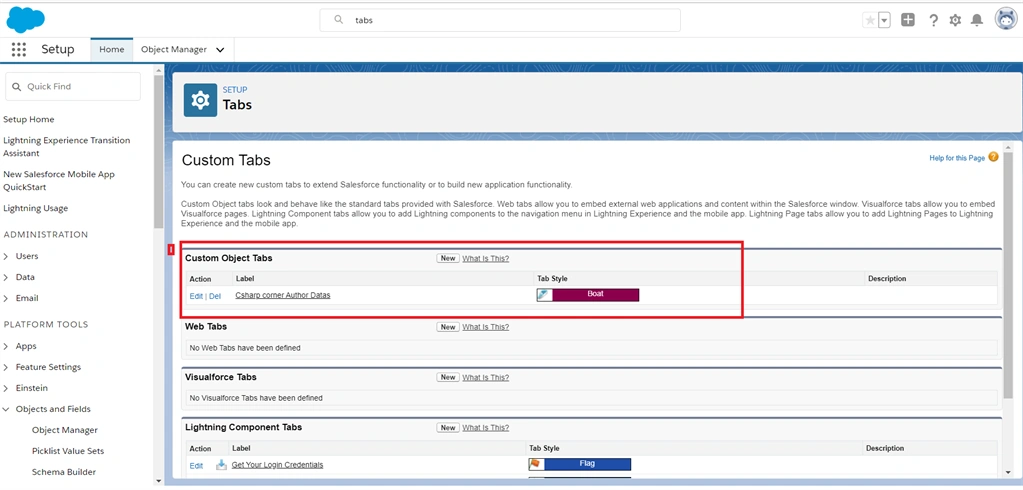Open the Object Manager tab dropdown chevron
Image resolution: width=1023 pixels, height=490 pixels.
(220, 50)
